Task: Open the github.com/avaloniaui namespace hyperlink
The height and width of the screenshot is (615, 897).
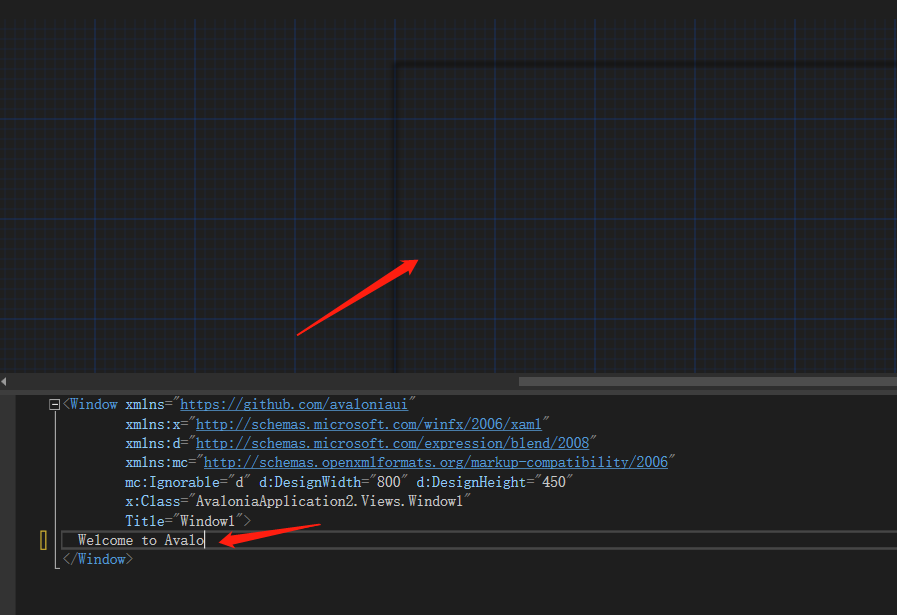Action: (x=294, y=404)
